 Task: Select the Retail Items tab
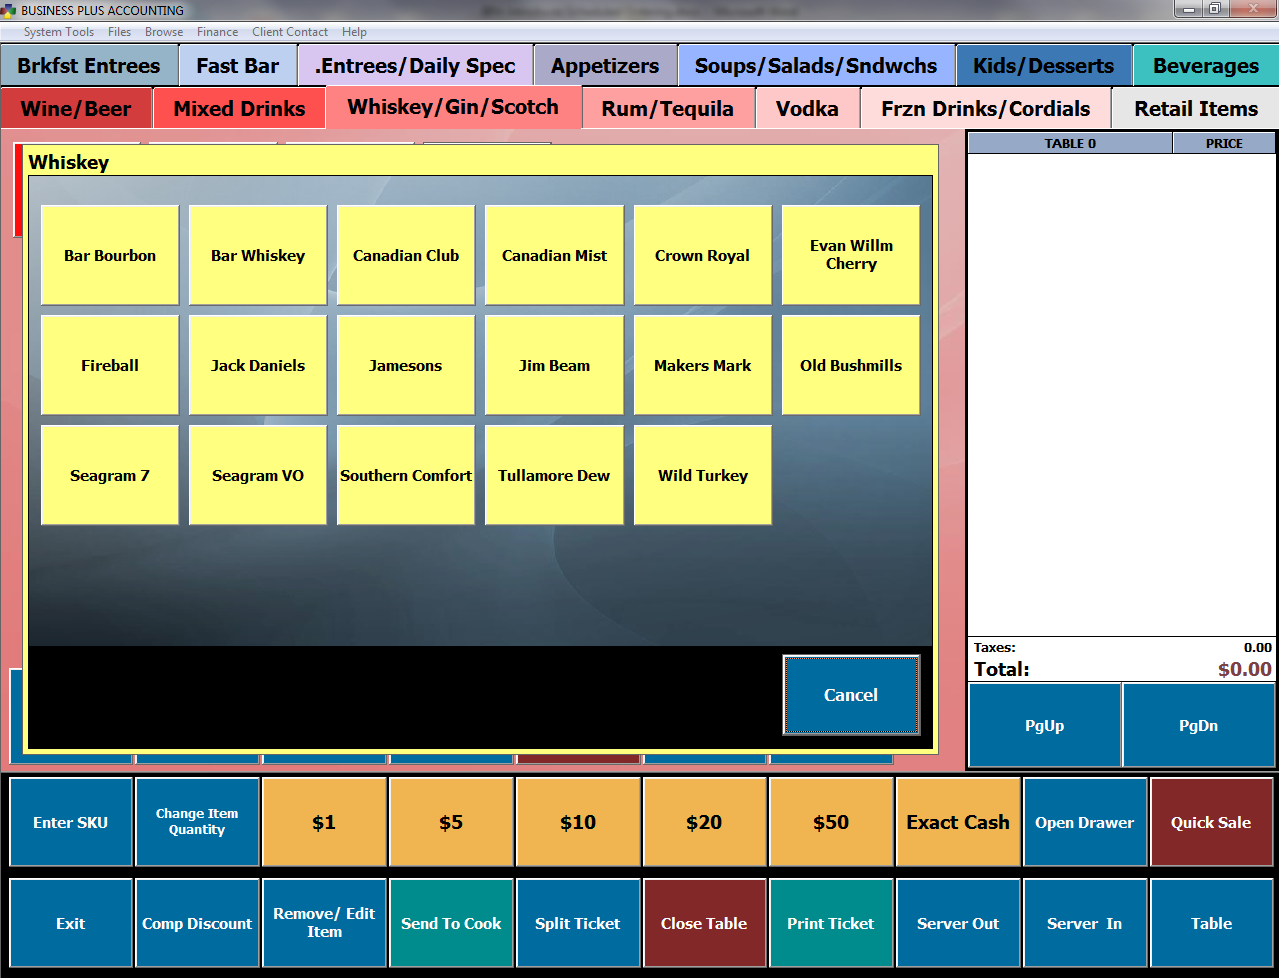(x=1196, y=108)
